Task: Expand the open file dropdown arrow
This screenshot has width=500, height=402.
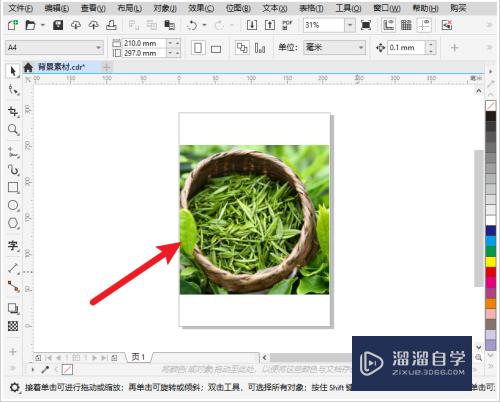Action: pos(43,25)
